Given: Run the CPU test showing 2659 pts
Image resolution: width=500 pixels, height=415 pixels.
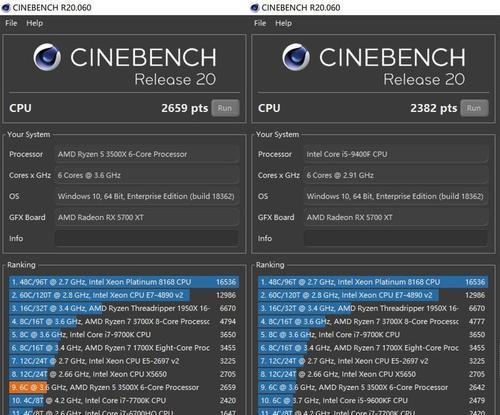Looking at the screenshot, I should point(225,108).
